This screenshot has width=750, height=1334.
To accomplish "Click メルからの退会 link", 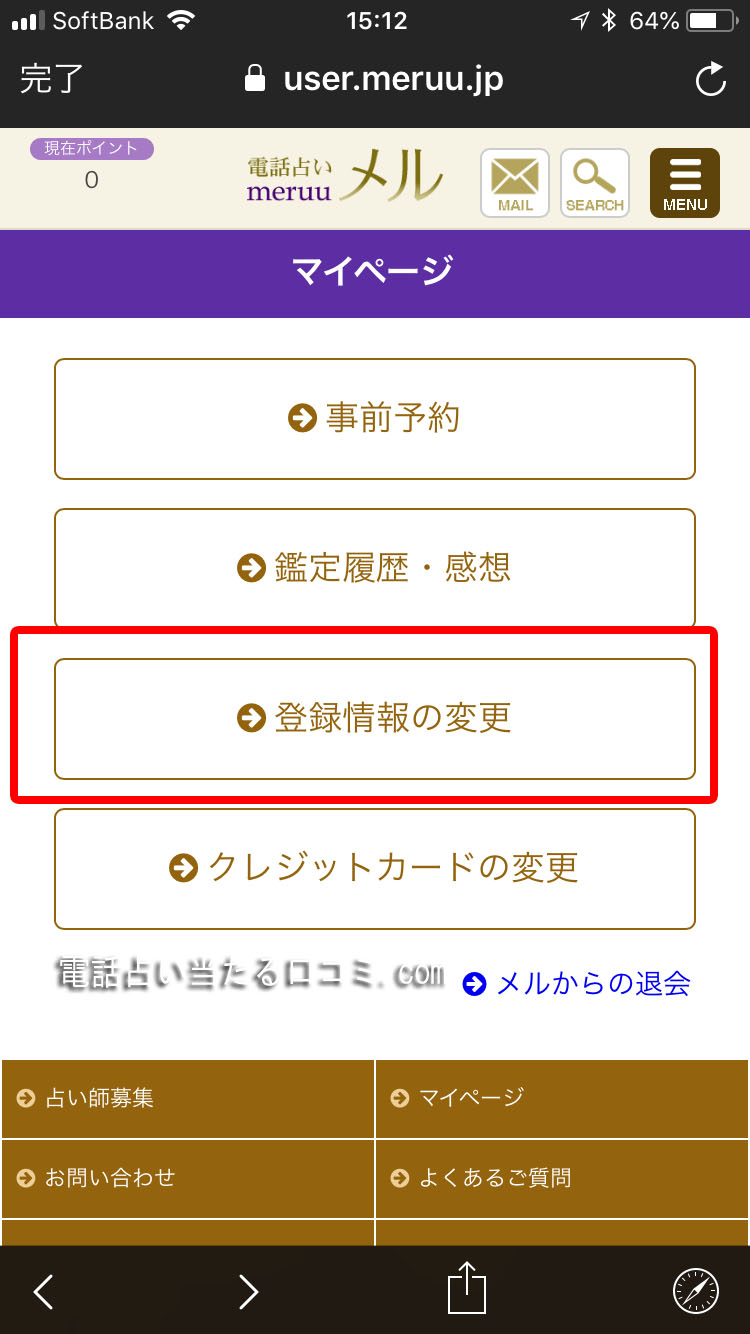I will click(577, 984).
